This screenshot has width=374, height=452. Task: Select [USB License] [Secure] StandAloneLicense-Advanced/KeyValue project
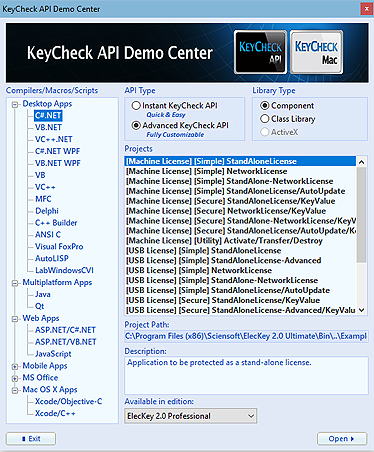[240, 310]
